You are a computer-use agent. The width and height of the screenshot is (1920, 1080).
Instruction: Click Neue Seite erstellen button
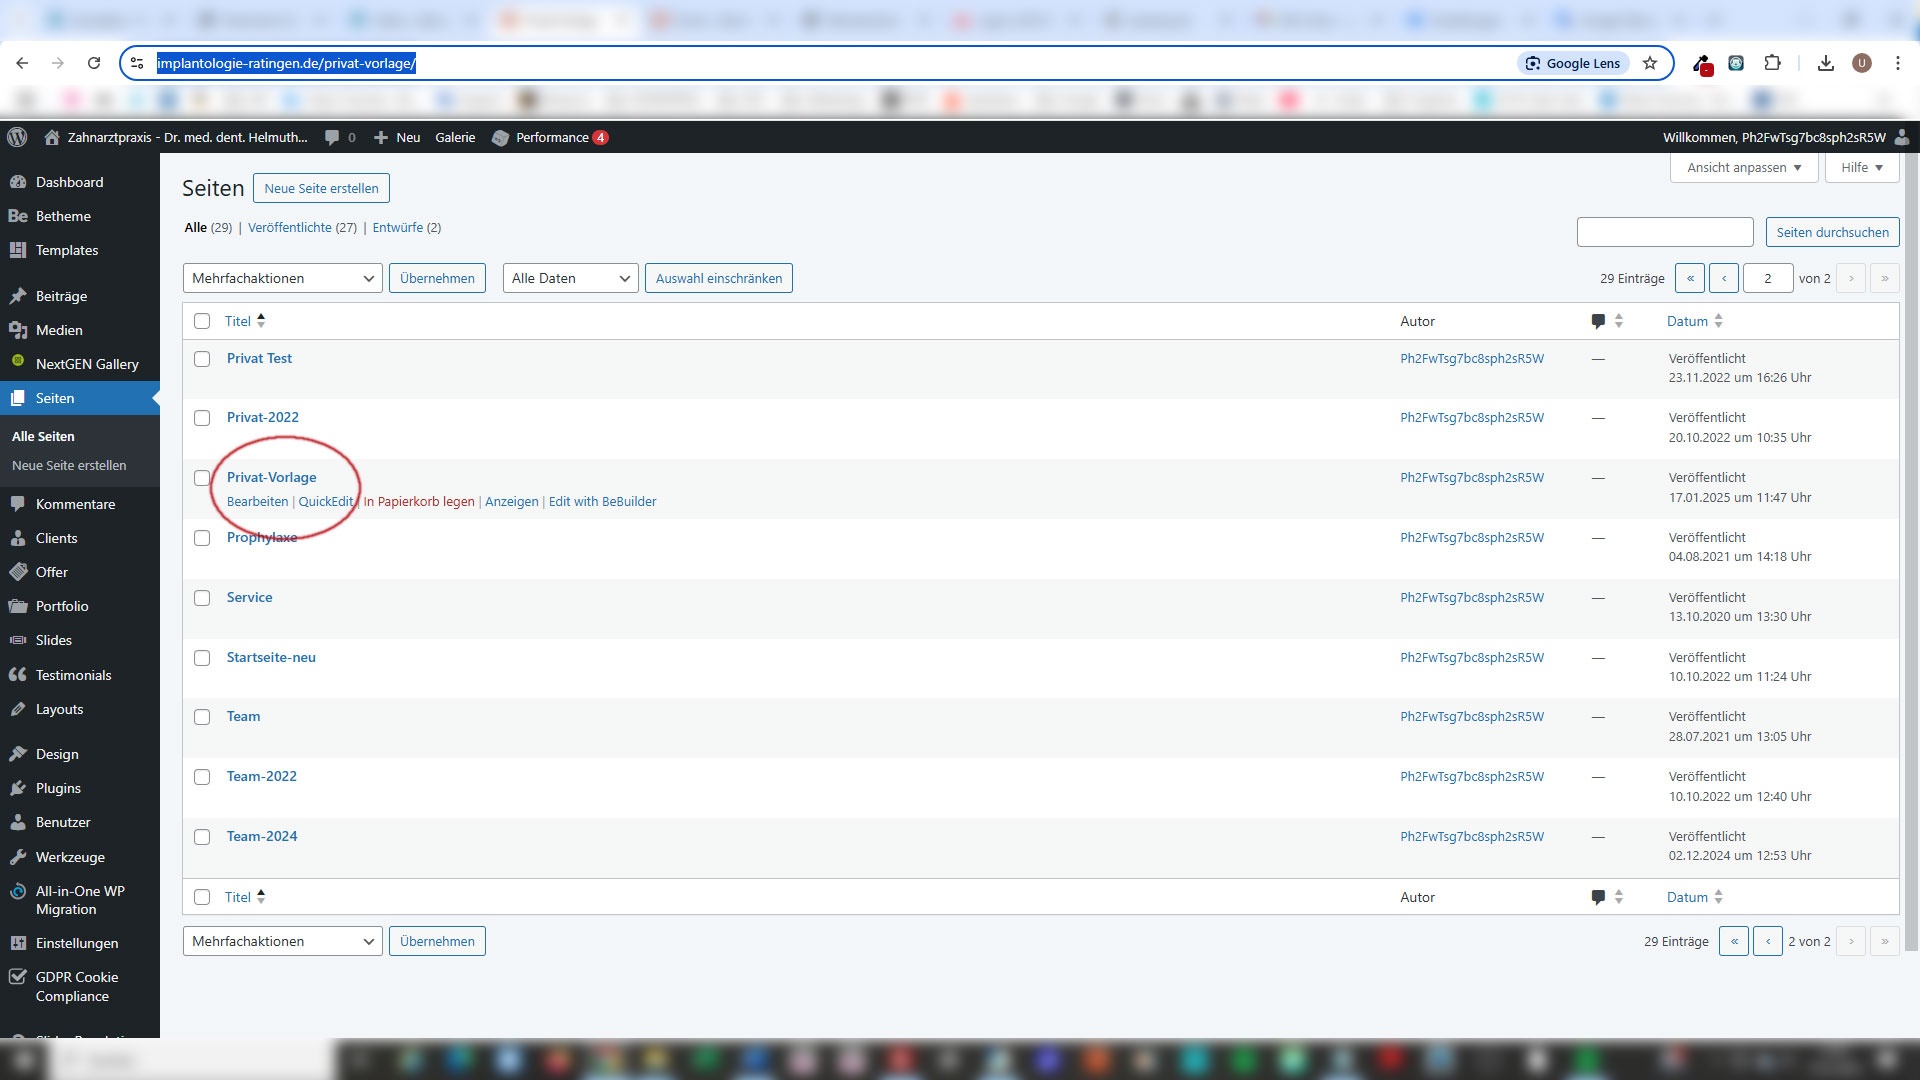(321, 188)
